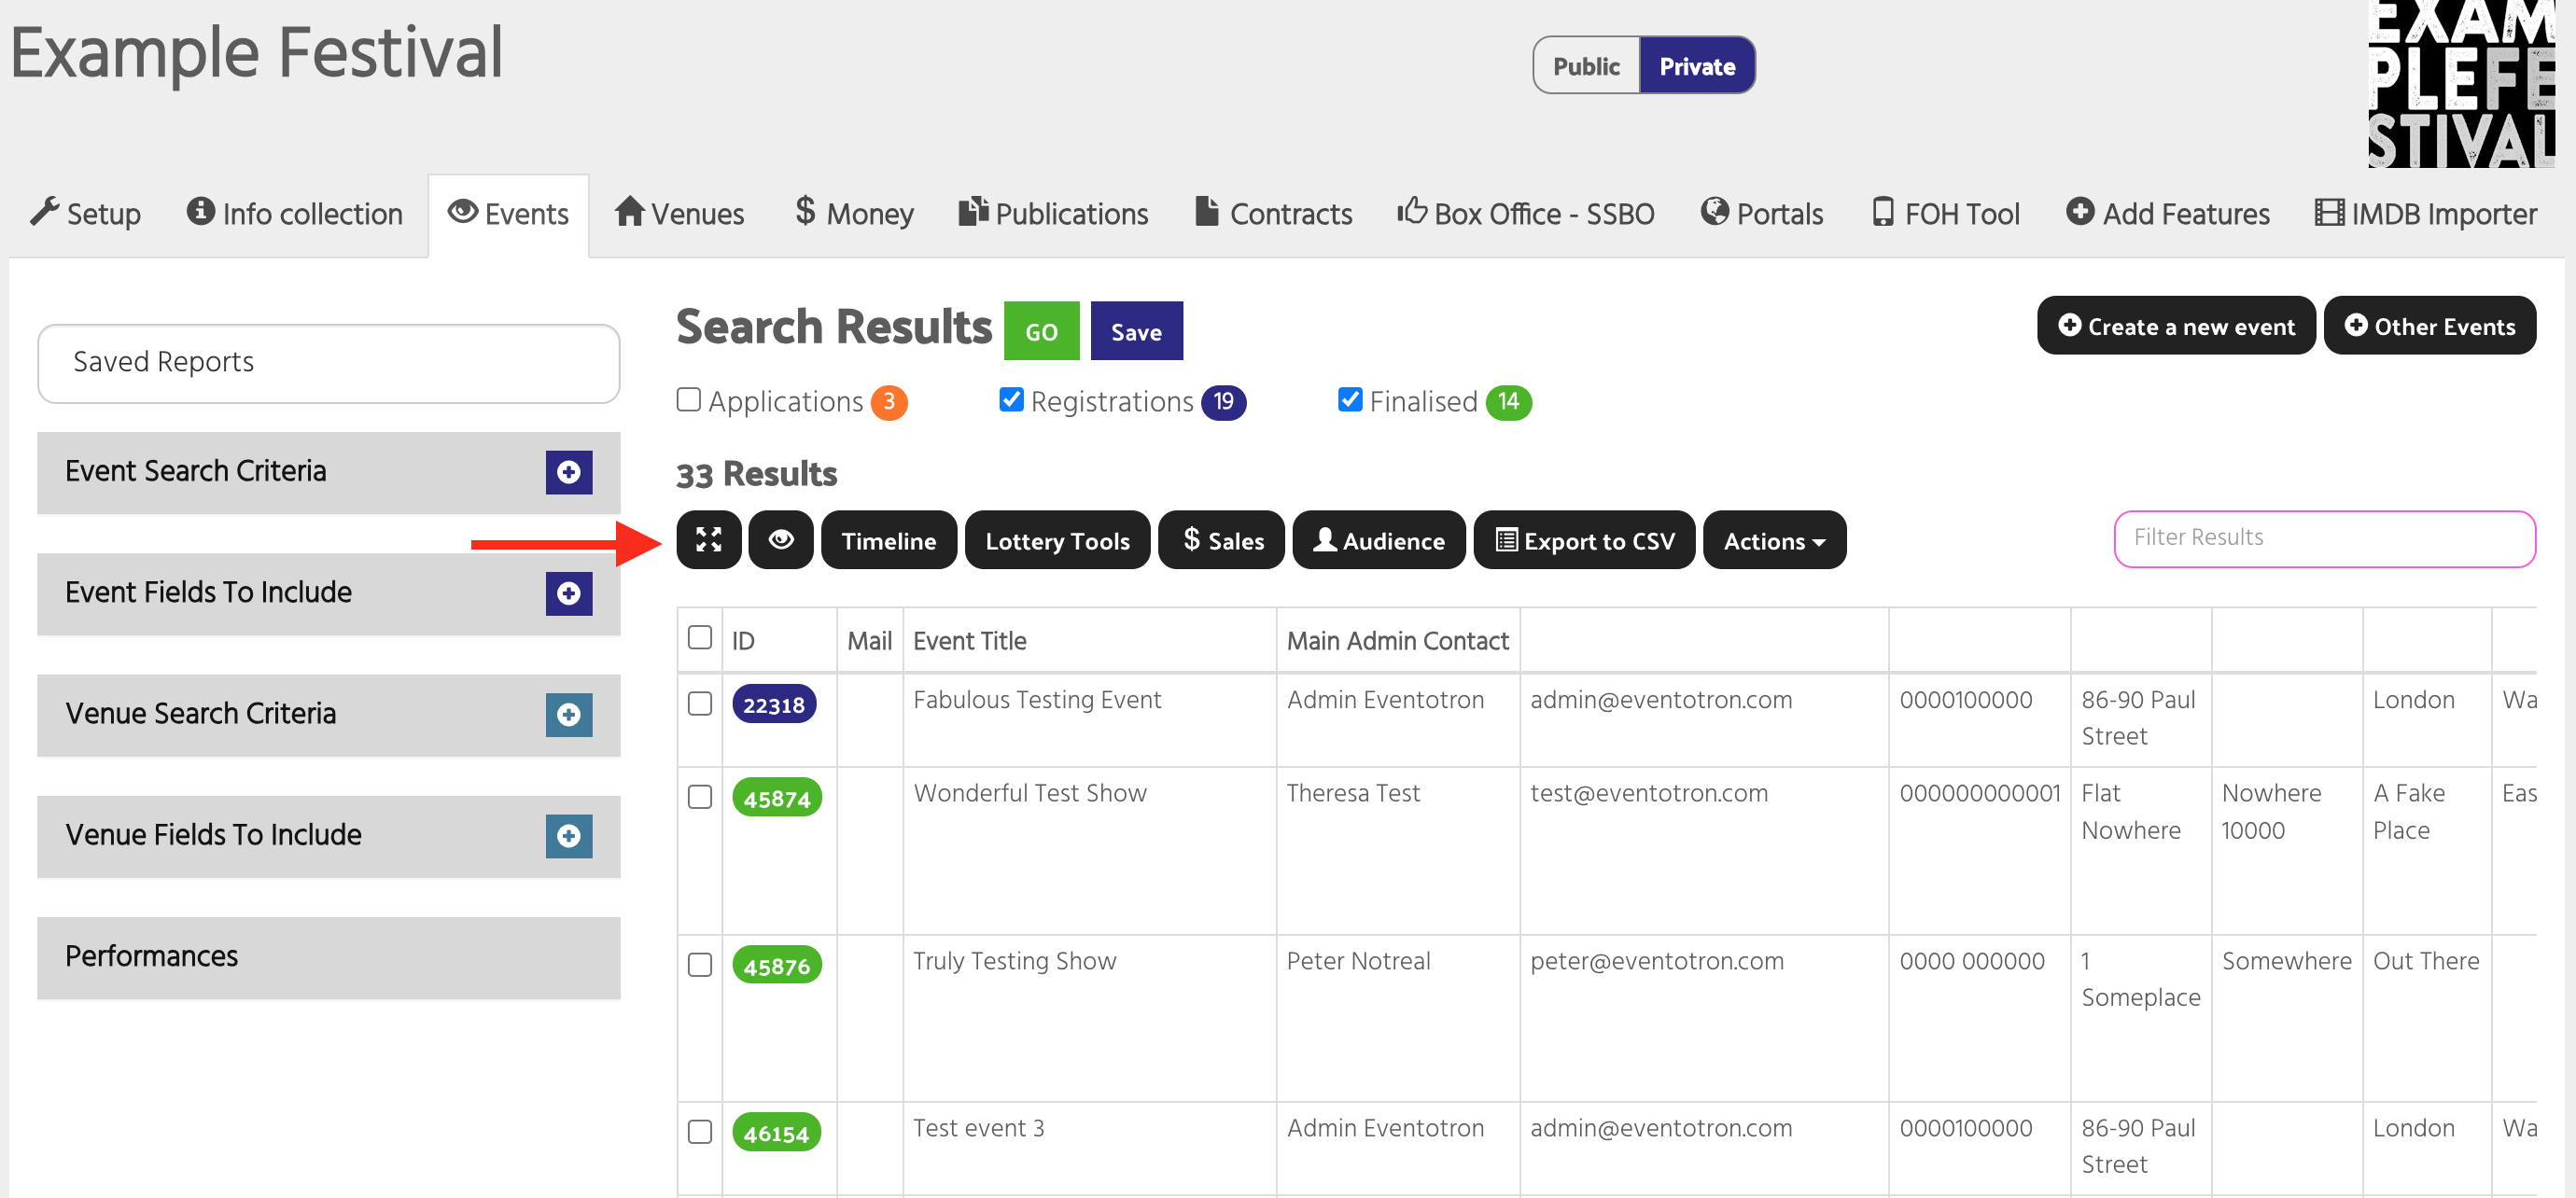Click the eye view icon button
Image resolution: width=2576 pixels, height=1198 pixels.
tap(780, 540)
